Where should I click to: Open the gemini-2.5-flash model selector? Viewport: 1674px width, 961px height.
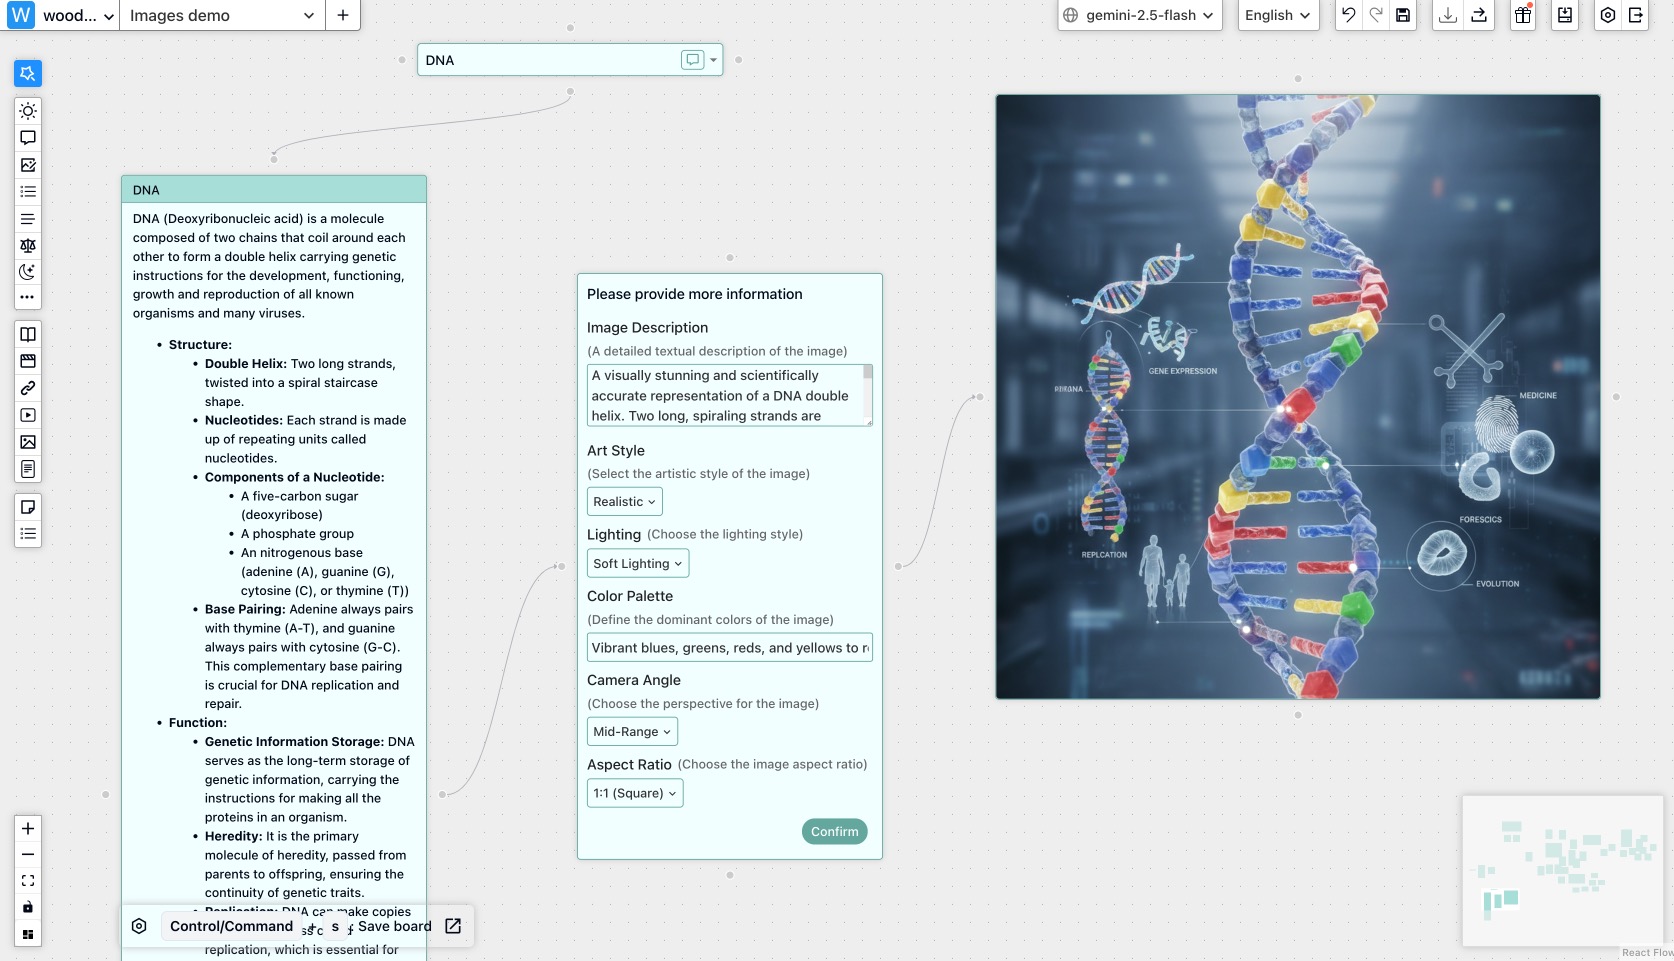[x=1140, y=15]
